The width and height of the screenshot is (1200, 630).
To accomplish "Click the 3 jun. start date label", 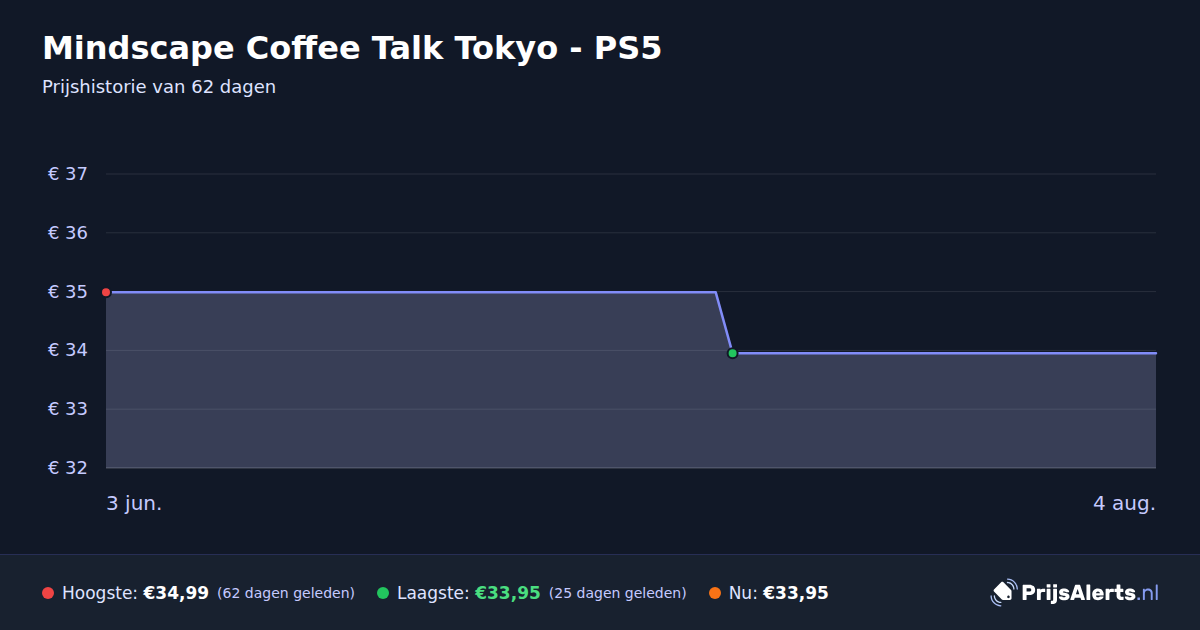I will [134, 504].
